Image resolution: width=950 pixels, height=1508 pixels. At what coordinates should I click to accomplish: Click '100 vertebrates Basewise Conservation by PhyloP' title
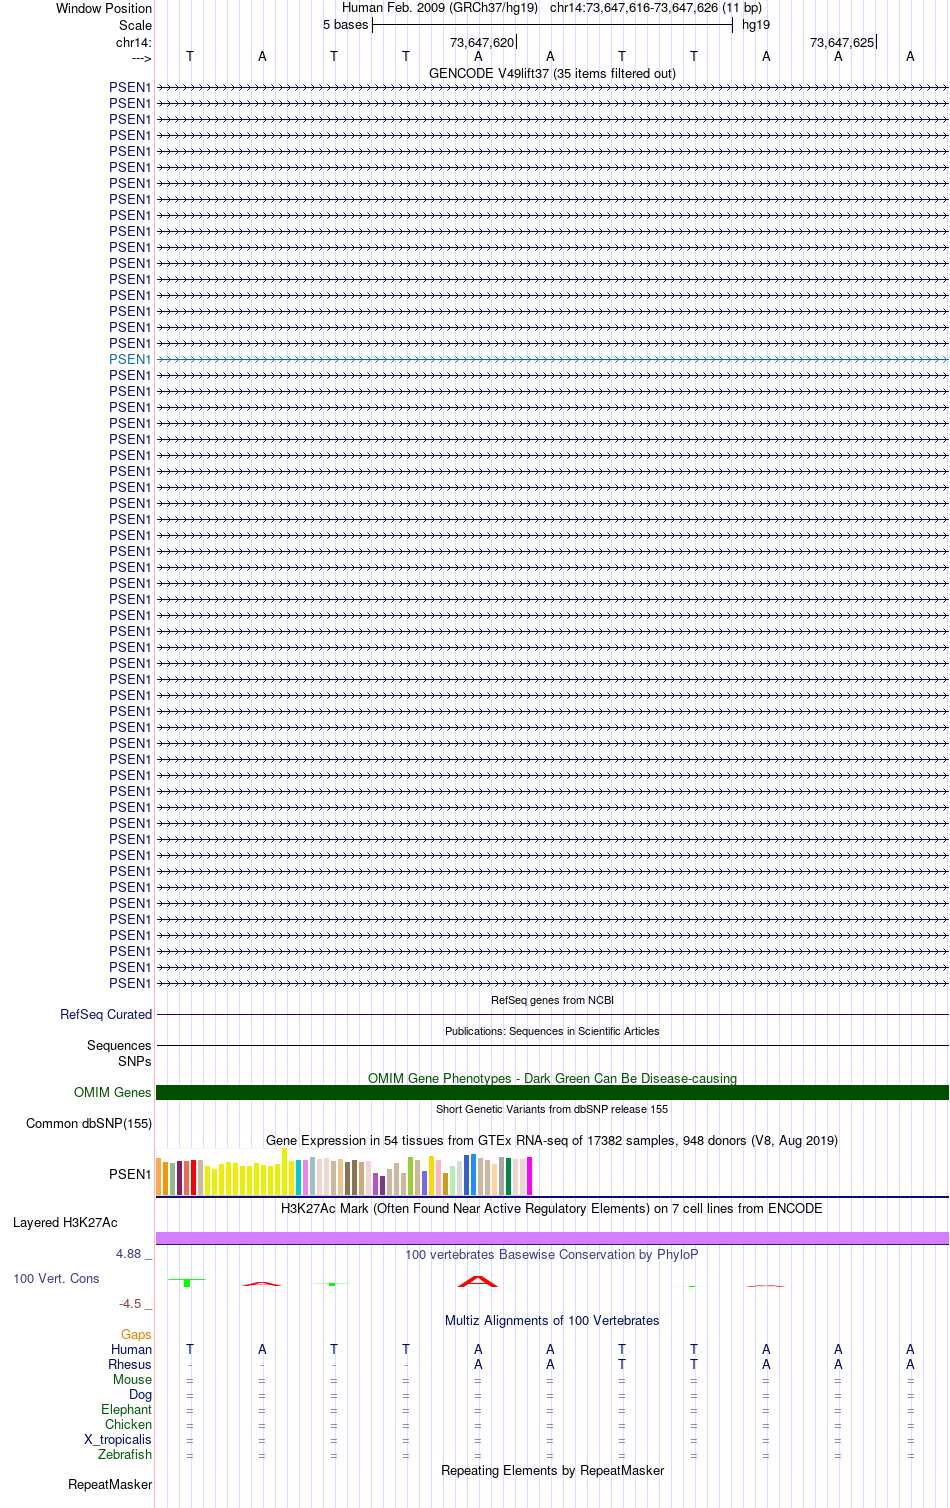552,1254
